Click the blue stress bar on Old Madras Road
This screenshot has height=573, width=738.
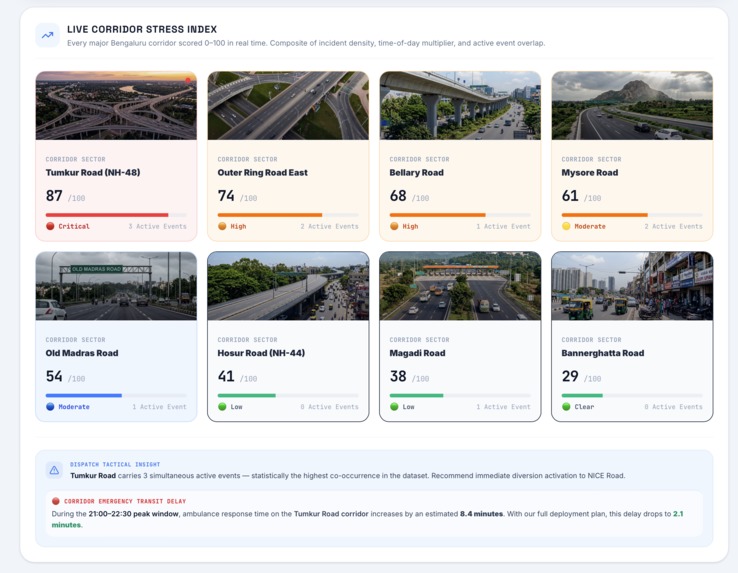tap(84, 395)
